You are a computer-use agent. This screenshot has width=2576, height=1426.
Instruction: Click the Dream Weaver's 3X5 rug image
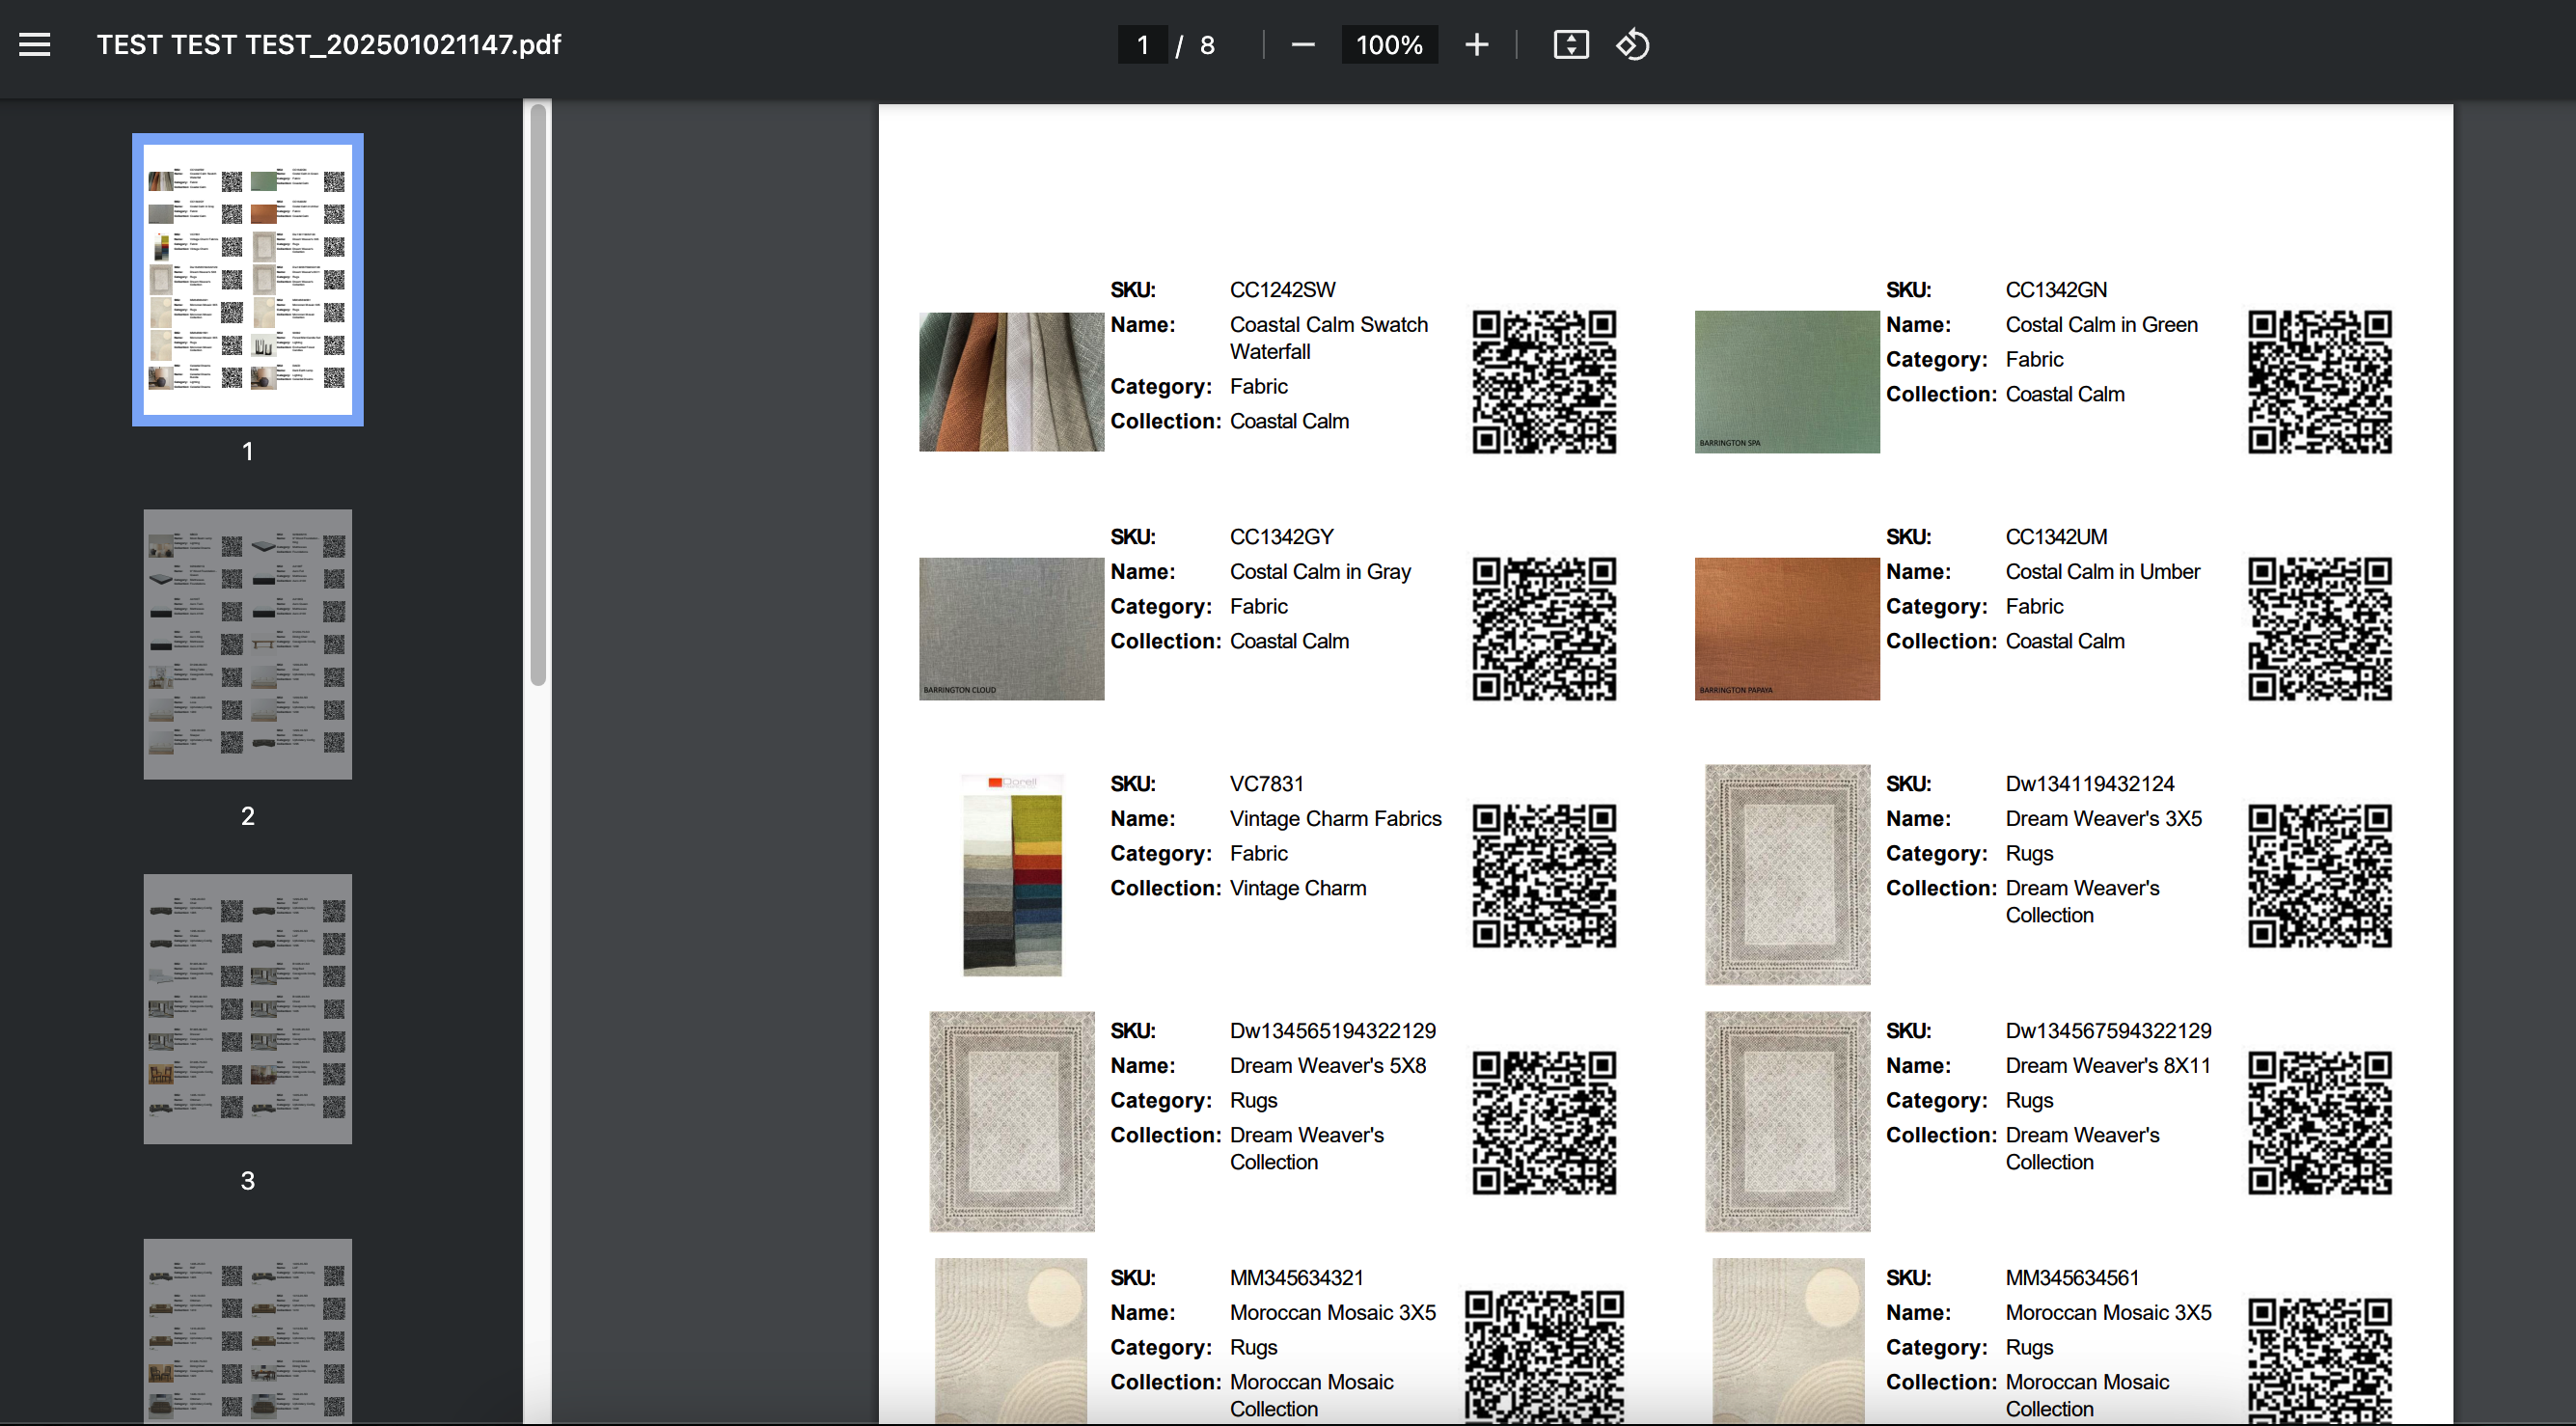pos(1787,875)
